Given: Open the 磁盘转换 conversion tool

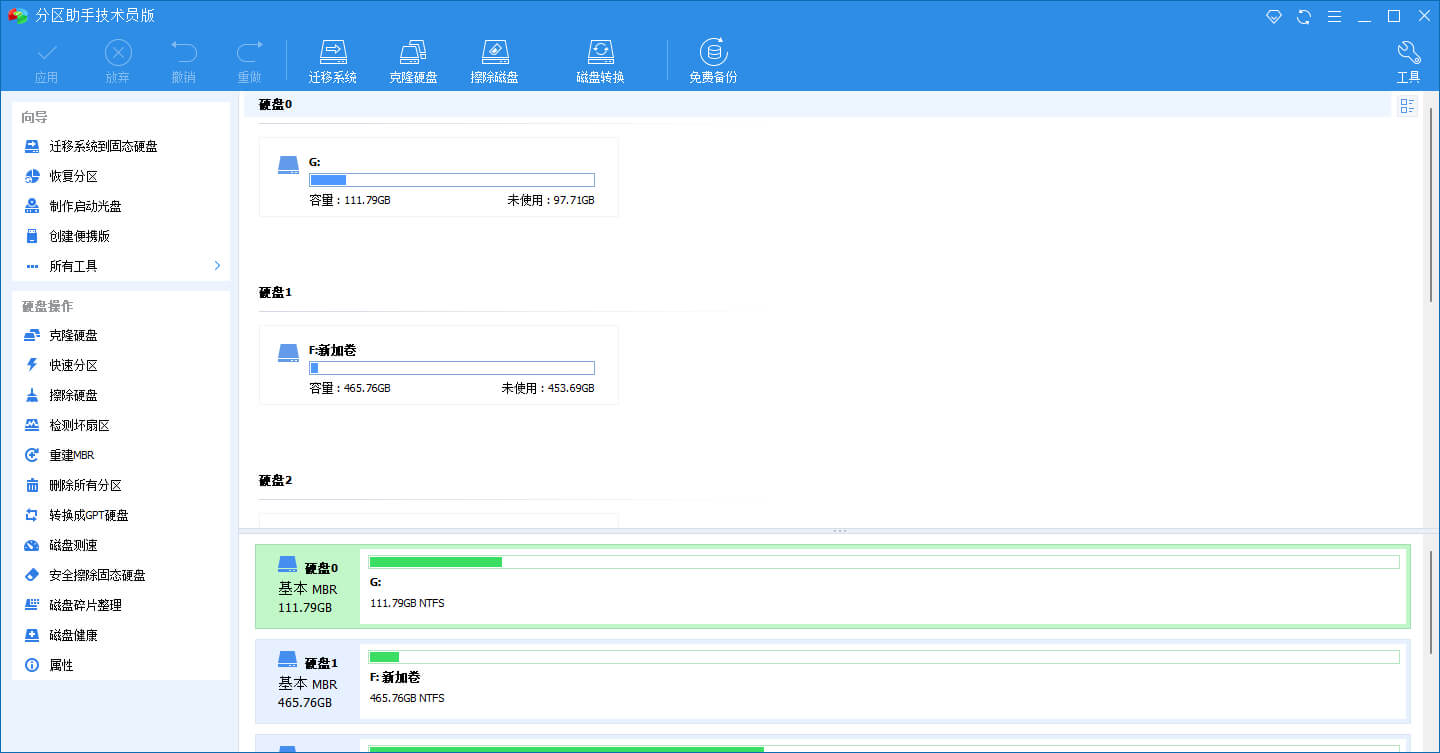Looking at the screenshot, I should (601, 58).
